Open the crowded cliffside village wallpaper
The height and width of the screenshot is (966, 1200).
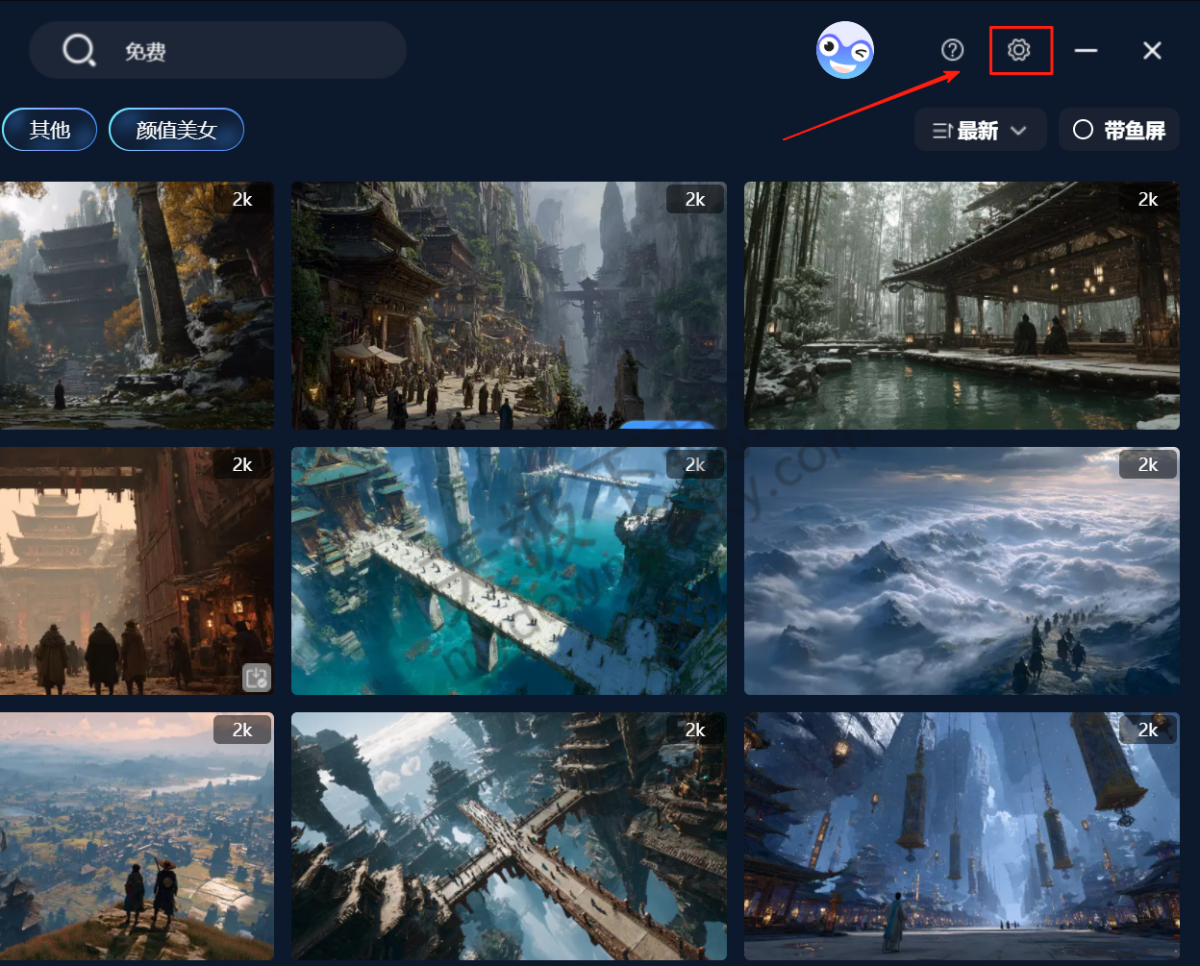[508, 305]
